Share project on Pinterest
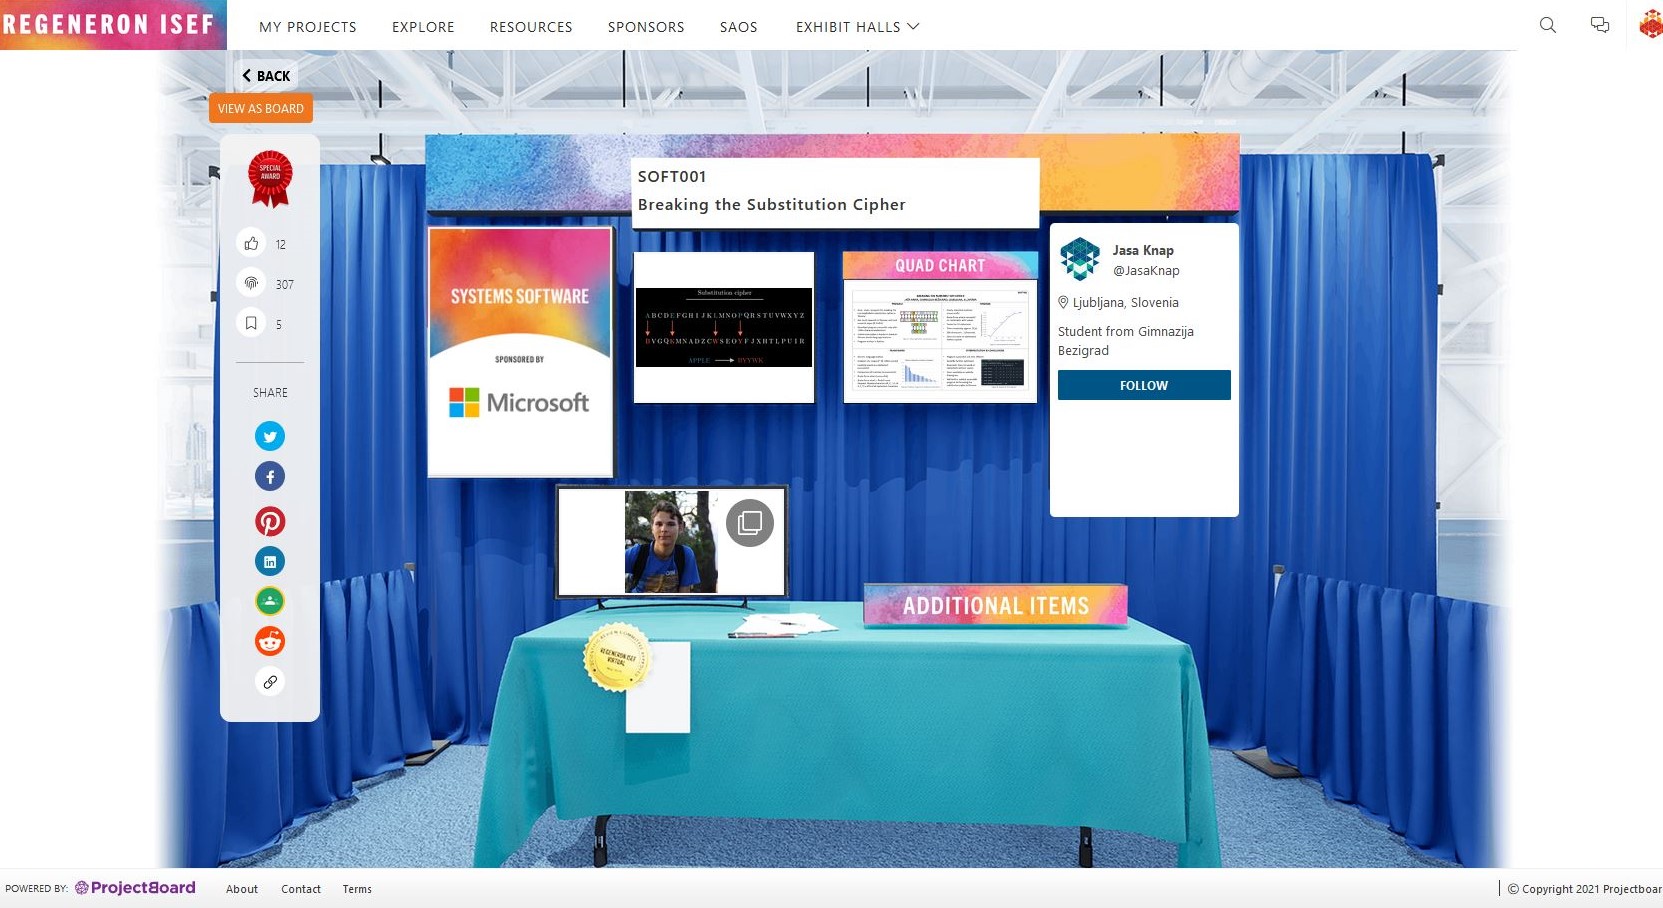 coord(270,521)
